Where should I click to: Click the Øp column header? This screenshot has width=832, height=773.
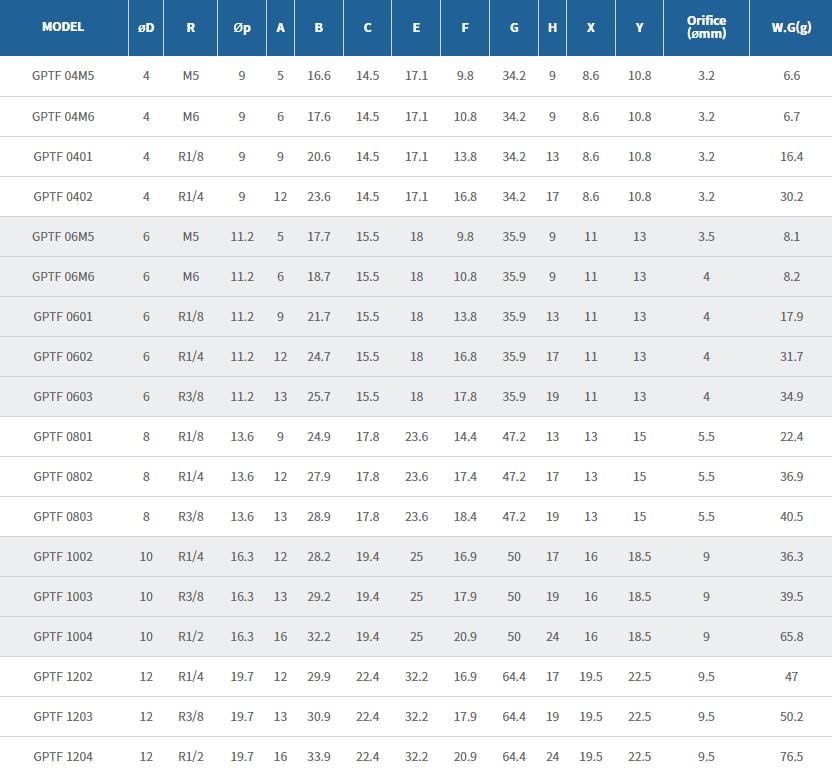241,27
